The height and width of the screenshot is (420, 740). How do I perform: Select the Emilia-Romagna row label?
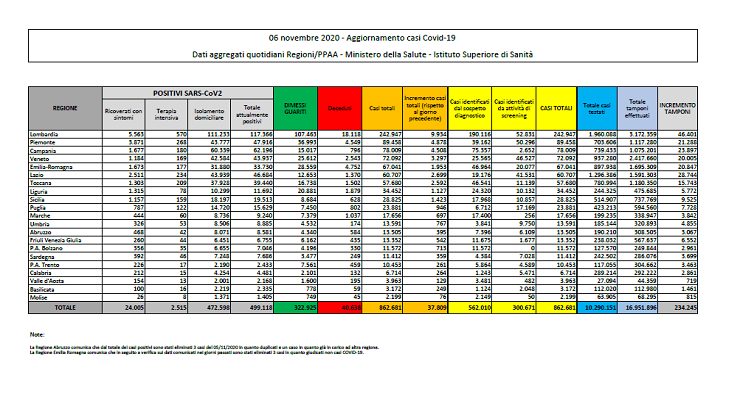pyautogui.click(x=51, y=164)
